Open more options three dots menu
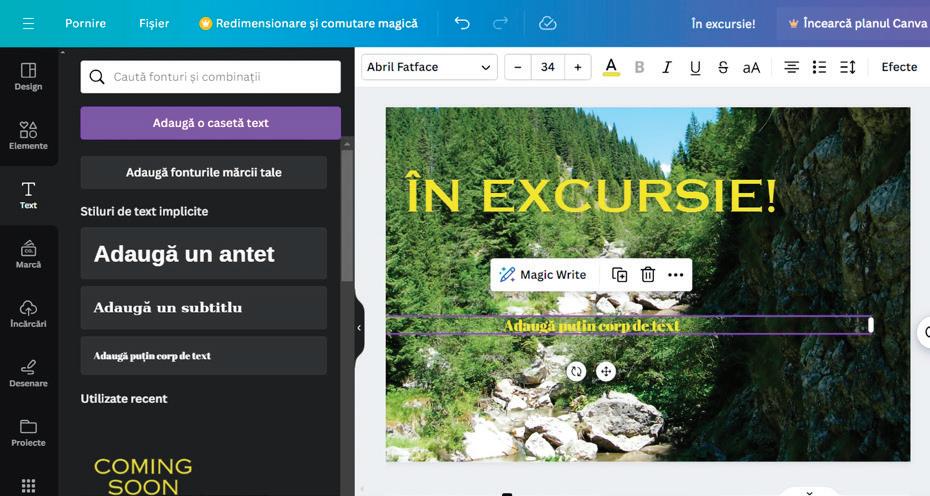Screen dimensions: 930x496 tap(676, 275)
